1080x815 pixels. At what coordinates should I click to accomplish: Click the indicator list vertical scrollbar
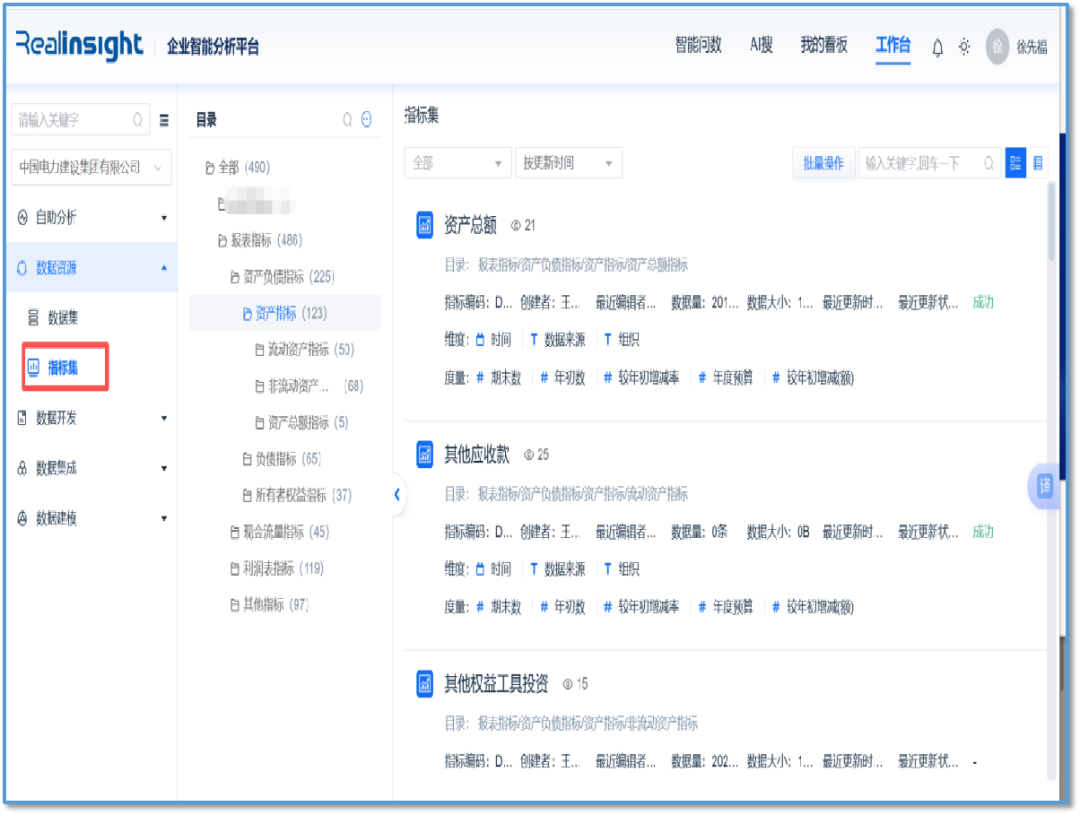pos(1051,222)
